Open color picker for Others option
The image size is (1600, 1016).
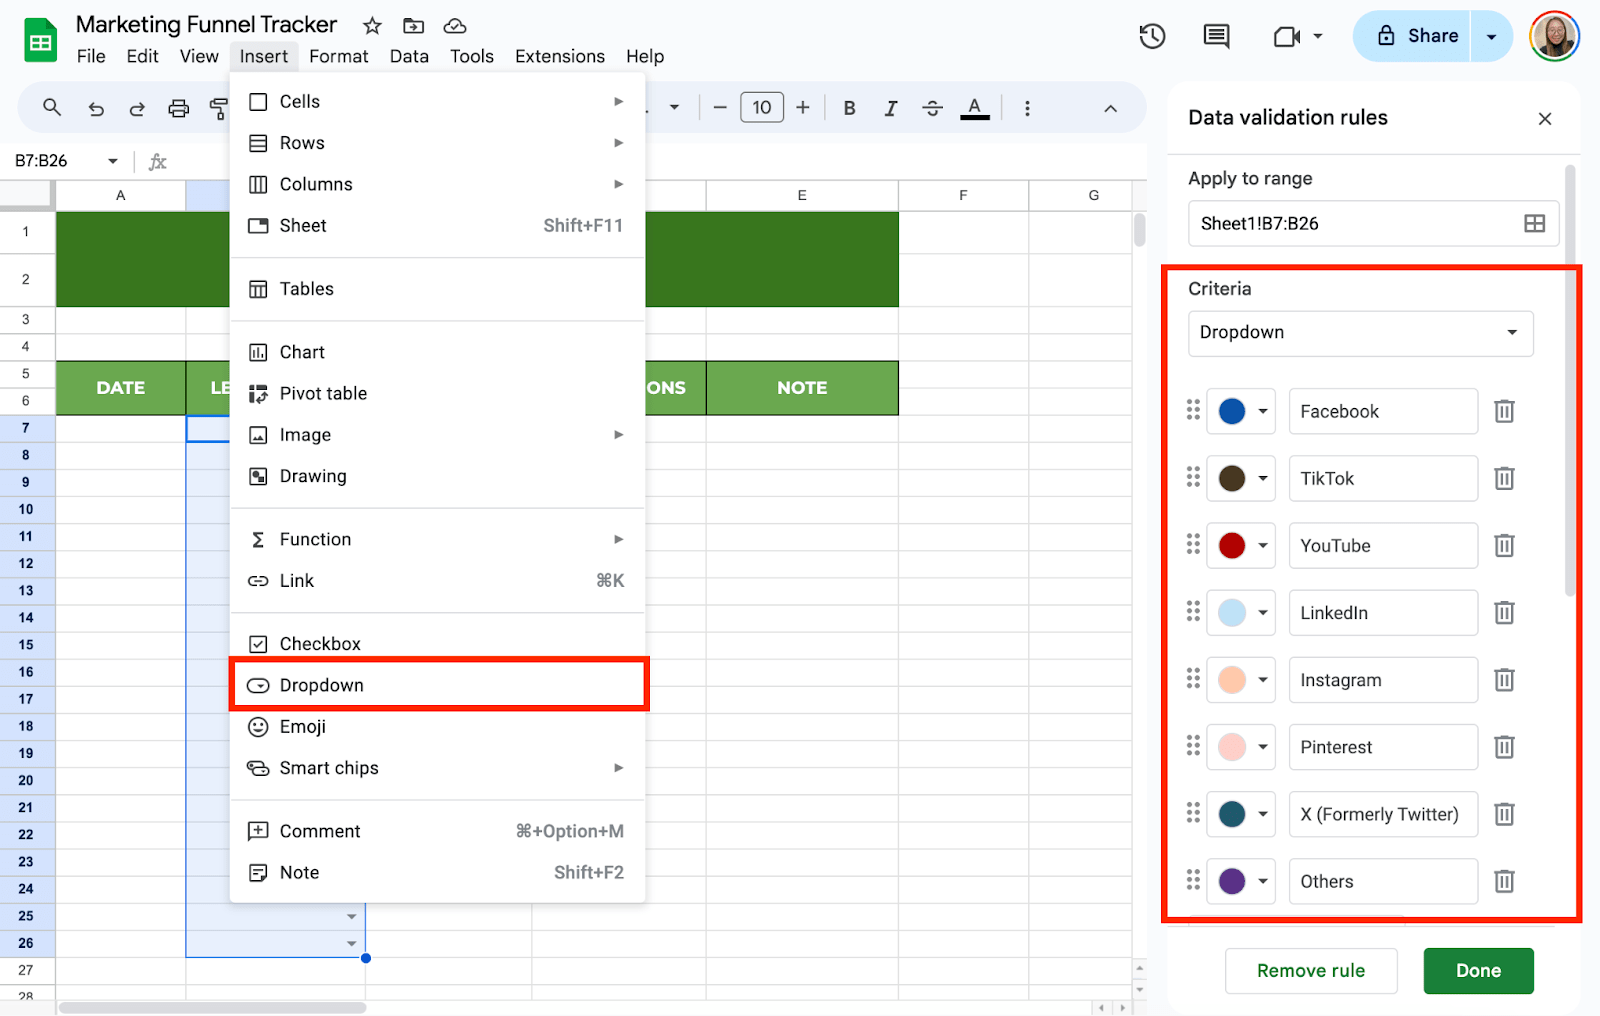tap(1241, 881)
